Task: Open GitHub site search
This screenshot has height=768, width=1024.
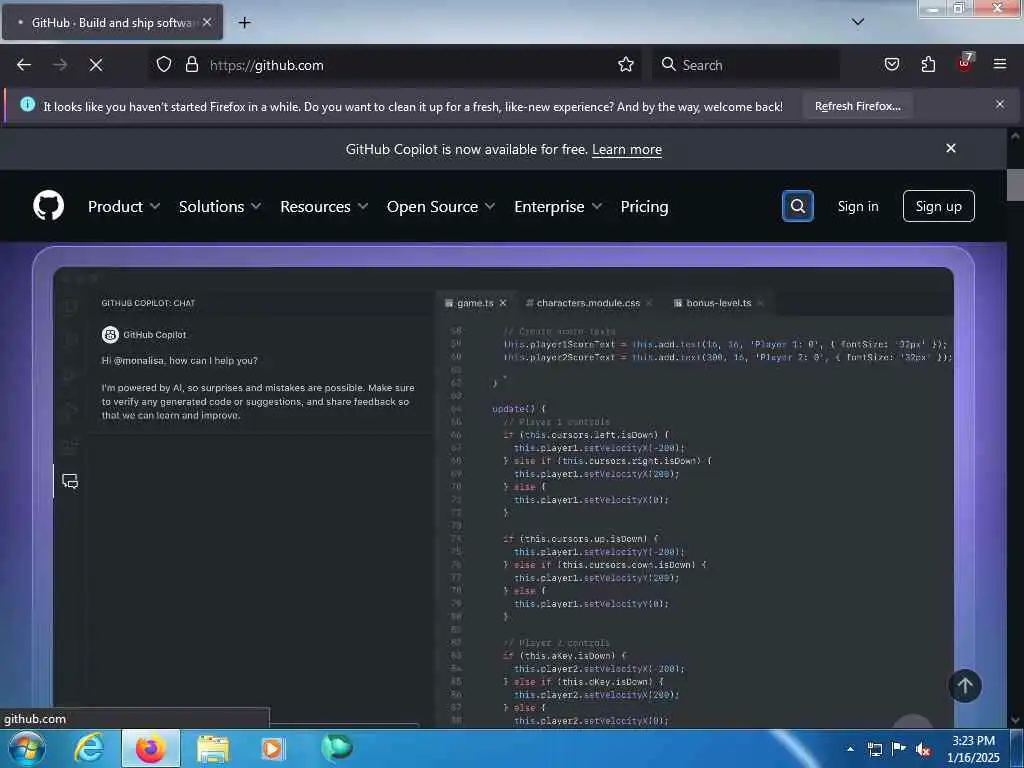Action: (x=797, y=206)
